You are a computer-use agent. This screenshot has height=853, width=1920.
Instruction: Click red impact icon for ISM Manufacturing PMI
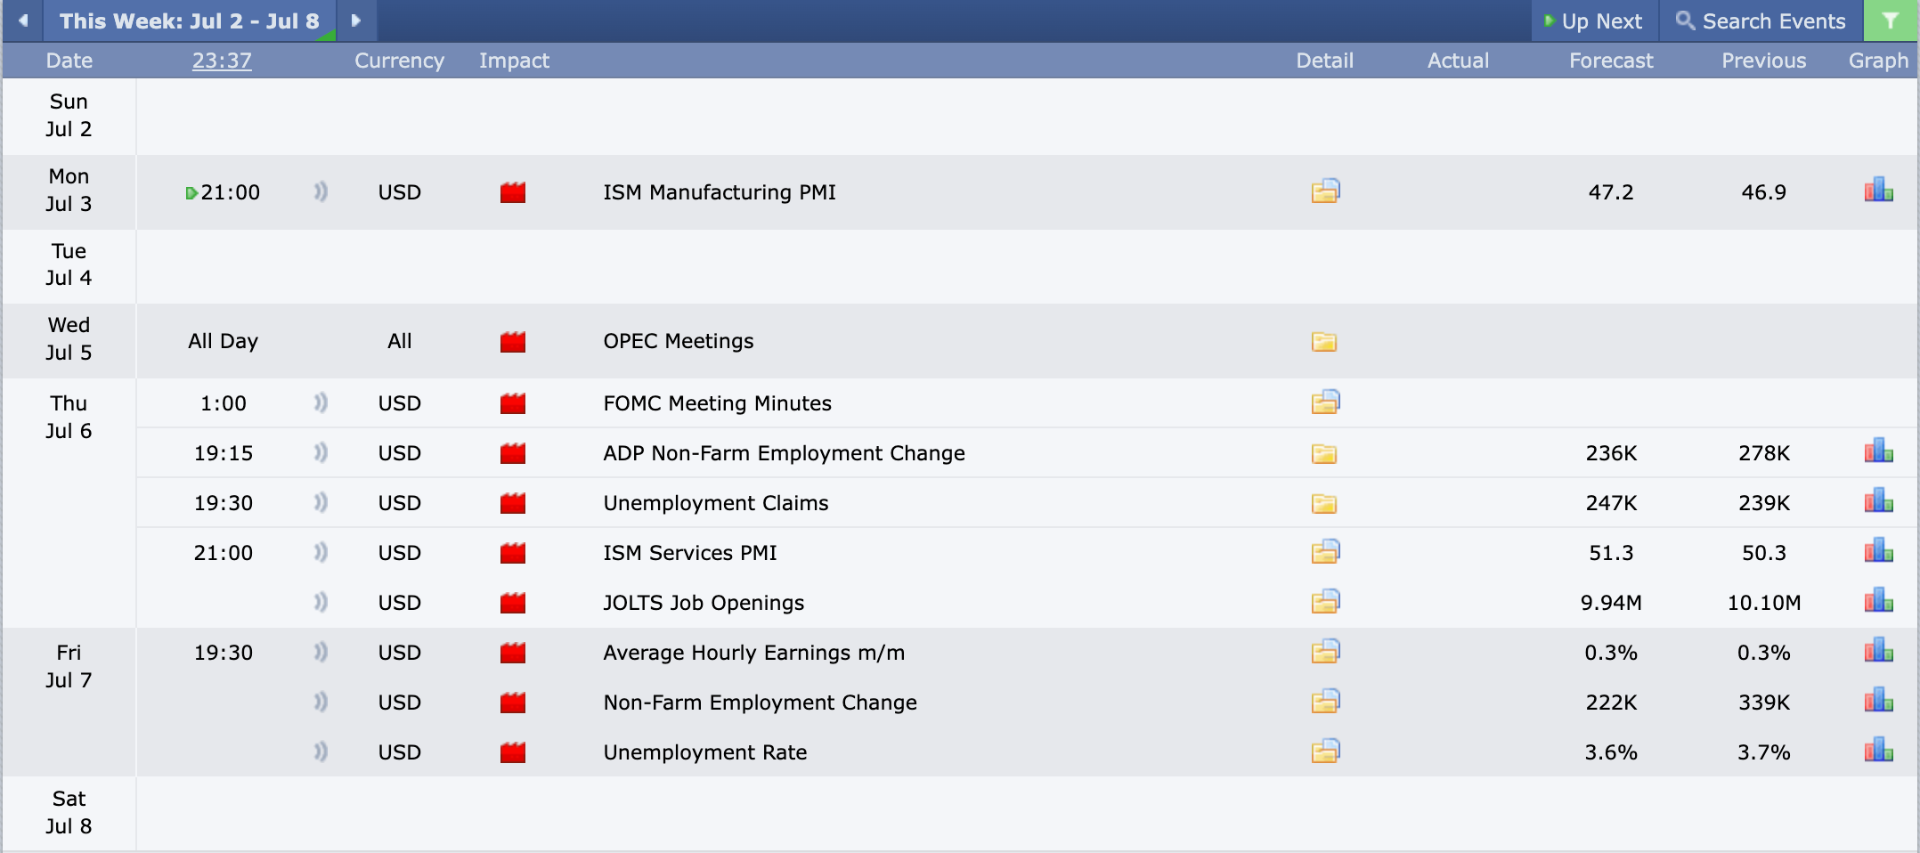point(513,192)
